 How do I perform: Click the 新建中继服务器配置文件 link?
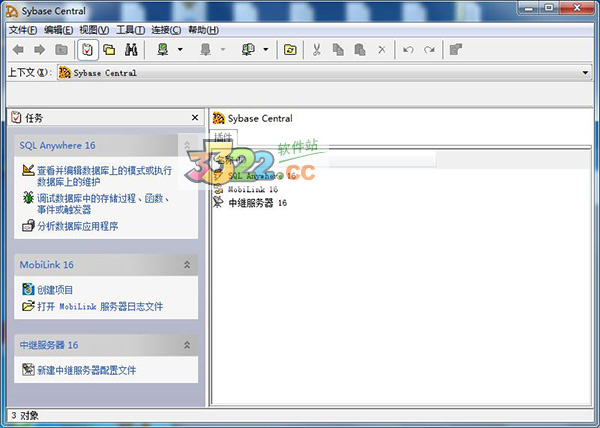(x=86, y=370)
